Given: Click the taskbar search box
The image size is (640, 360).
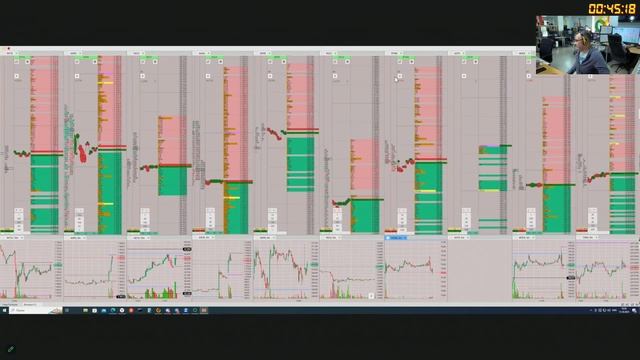Looking at the screenshot, I should (x=36, y=311).
